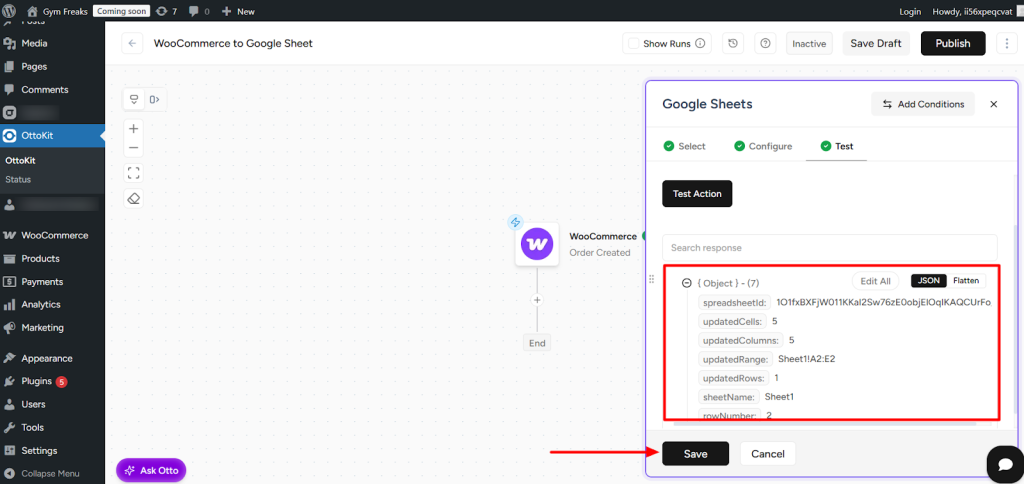Click the Search response field
The height and width of the screenshot is (484, 1024).
829,248
